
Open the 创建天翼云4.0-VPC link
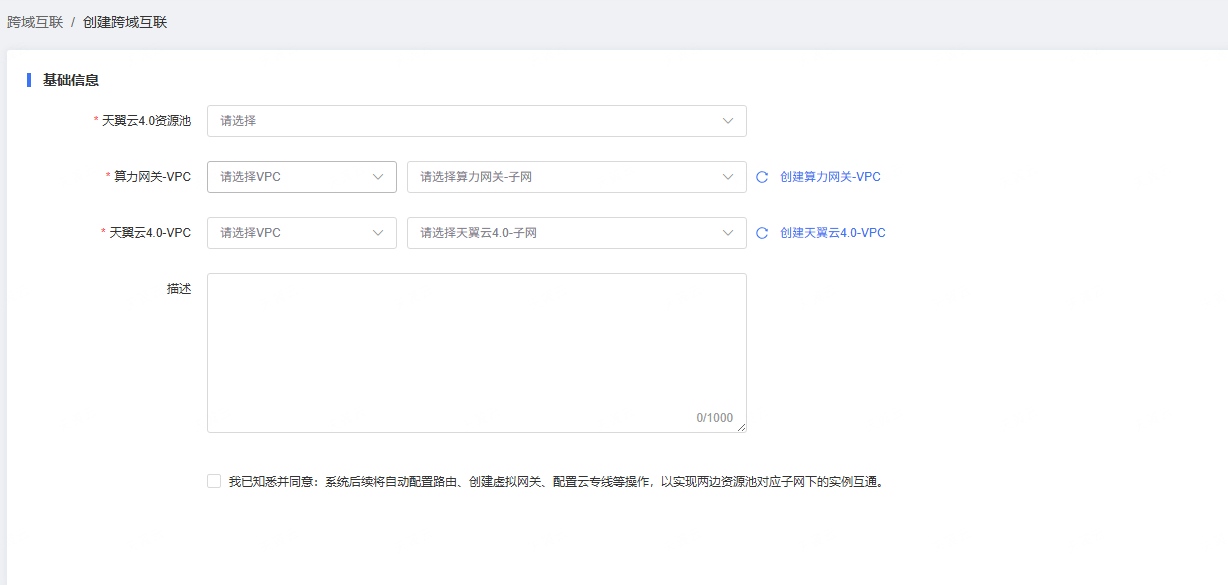coord(832,233)
